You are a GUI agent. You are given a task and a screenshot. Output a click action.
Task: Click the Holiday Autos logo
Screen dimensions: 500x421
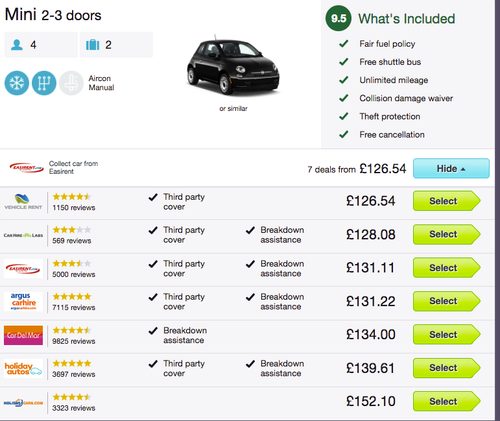(x=23, y=368)
